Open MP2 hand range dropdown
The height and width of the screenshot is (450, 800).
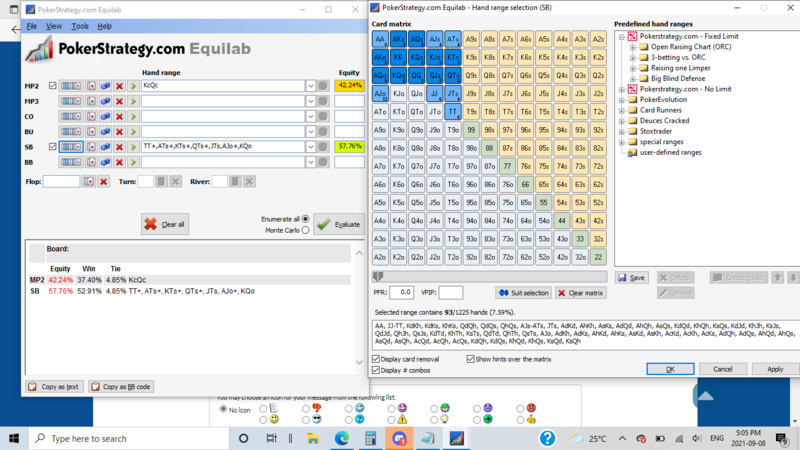pos(310,86)
